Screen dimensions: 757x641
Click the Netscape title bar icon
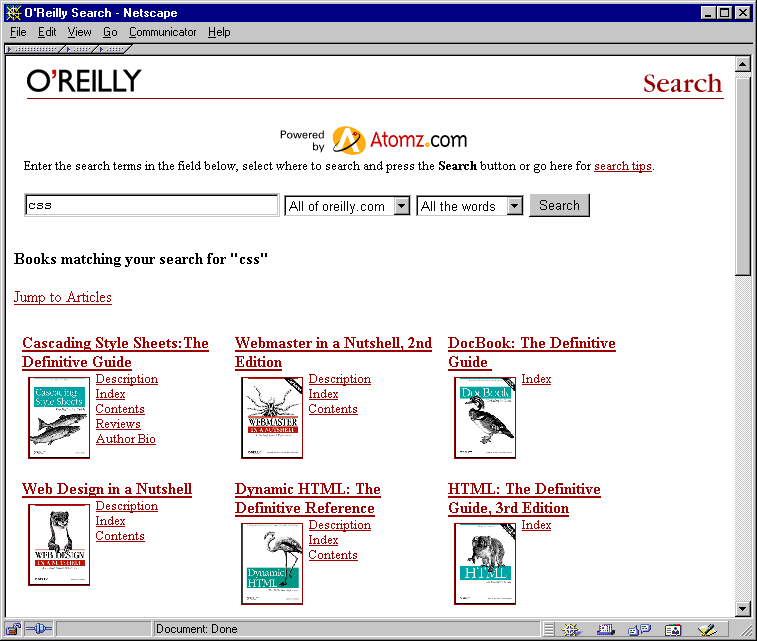click(13, 13)
